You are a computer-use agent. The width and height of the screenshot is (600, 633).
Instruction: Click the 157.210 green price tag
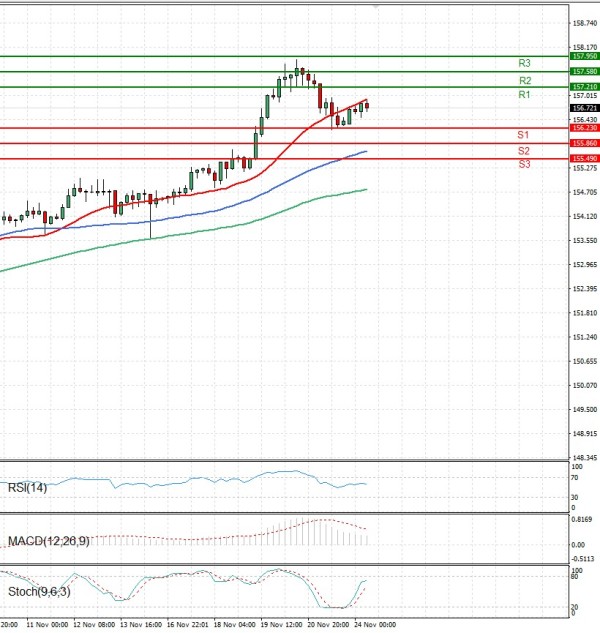pos(584,87)
